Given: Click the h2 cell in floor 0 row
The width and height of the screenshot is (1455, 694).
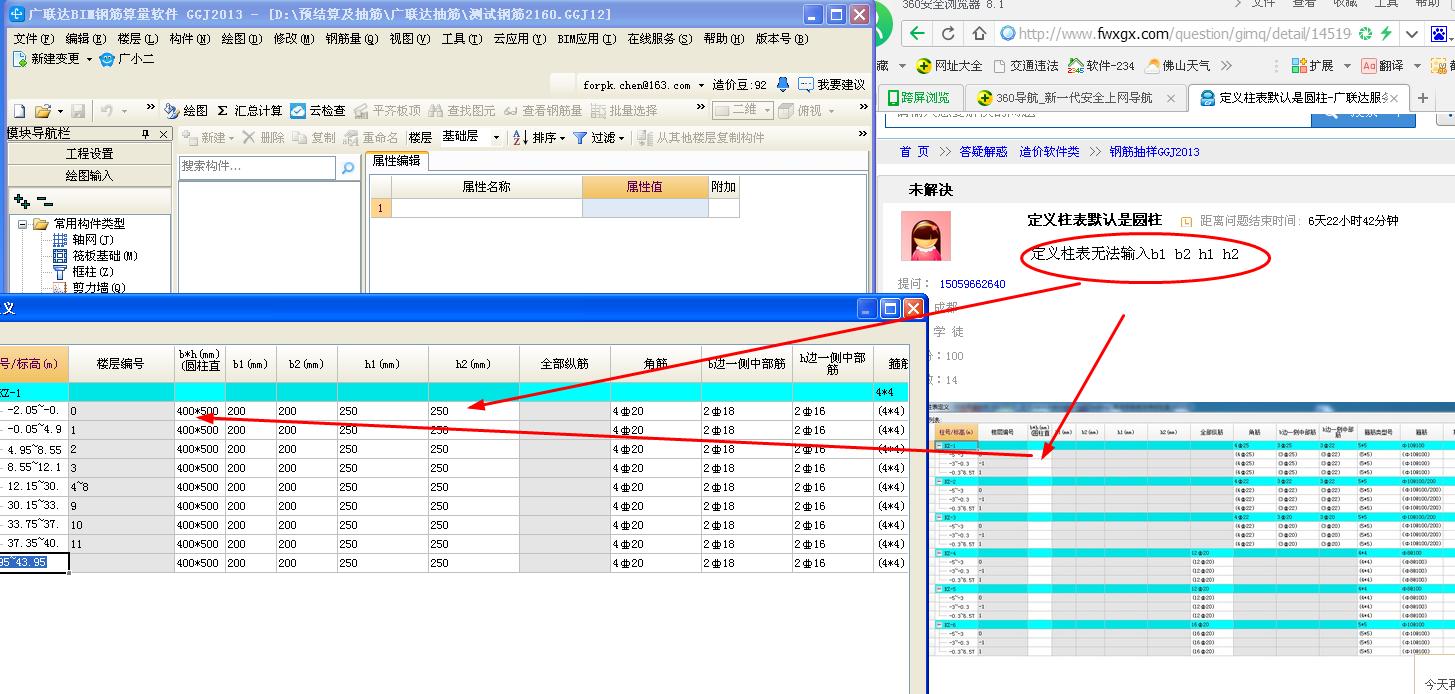Looking at the screenshot, I should 474,410.
